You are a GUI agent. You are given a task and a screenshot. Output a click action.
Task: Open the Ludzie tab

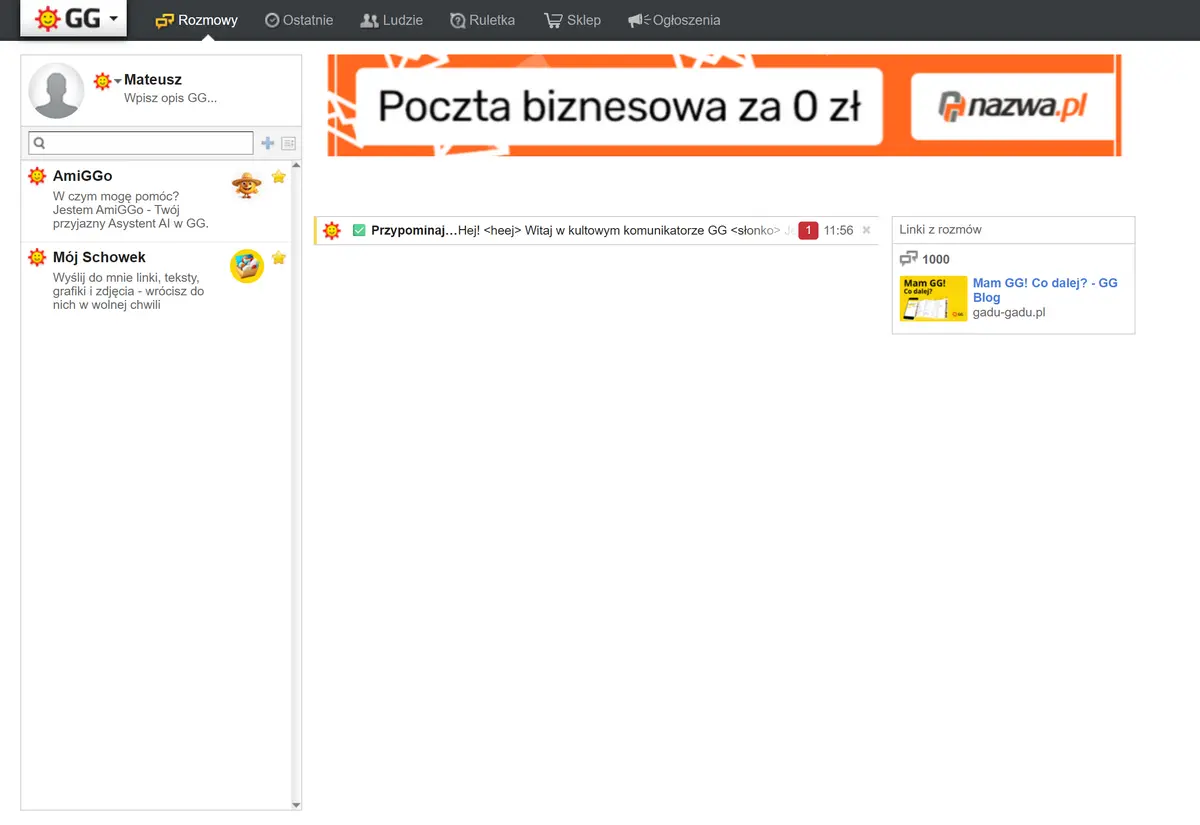[391, 20]
